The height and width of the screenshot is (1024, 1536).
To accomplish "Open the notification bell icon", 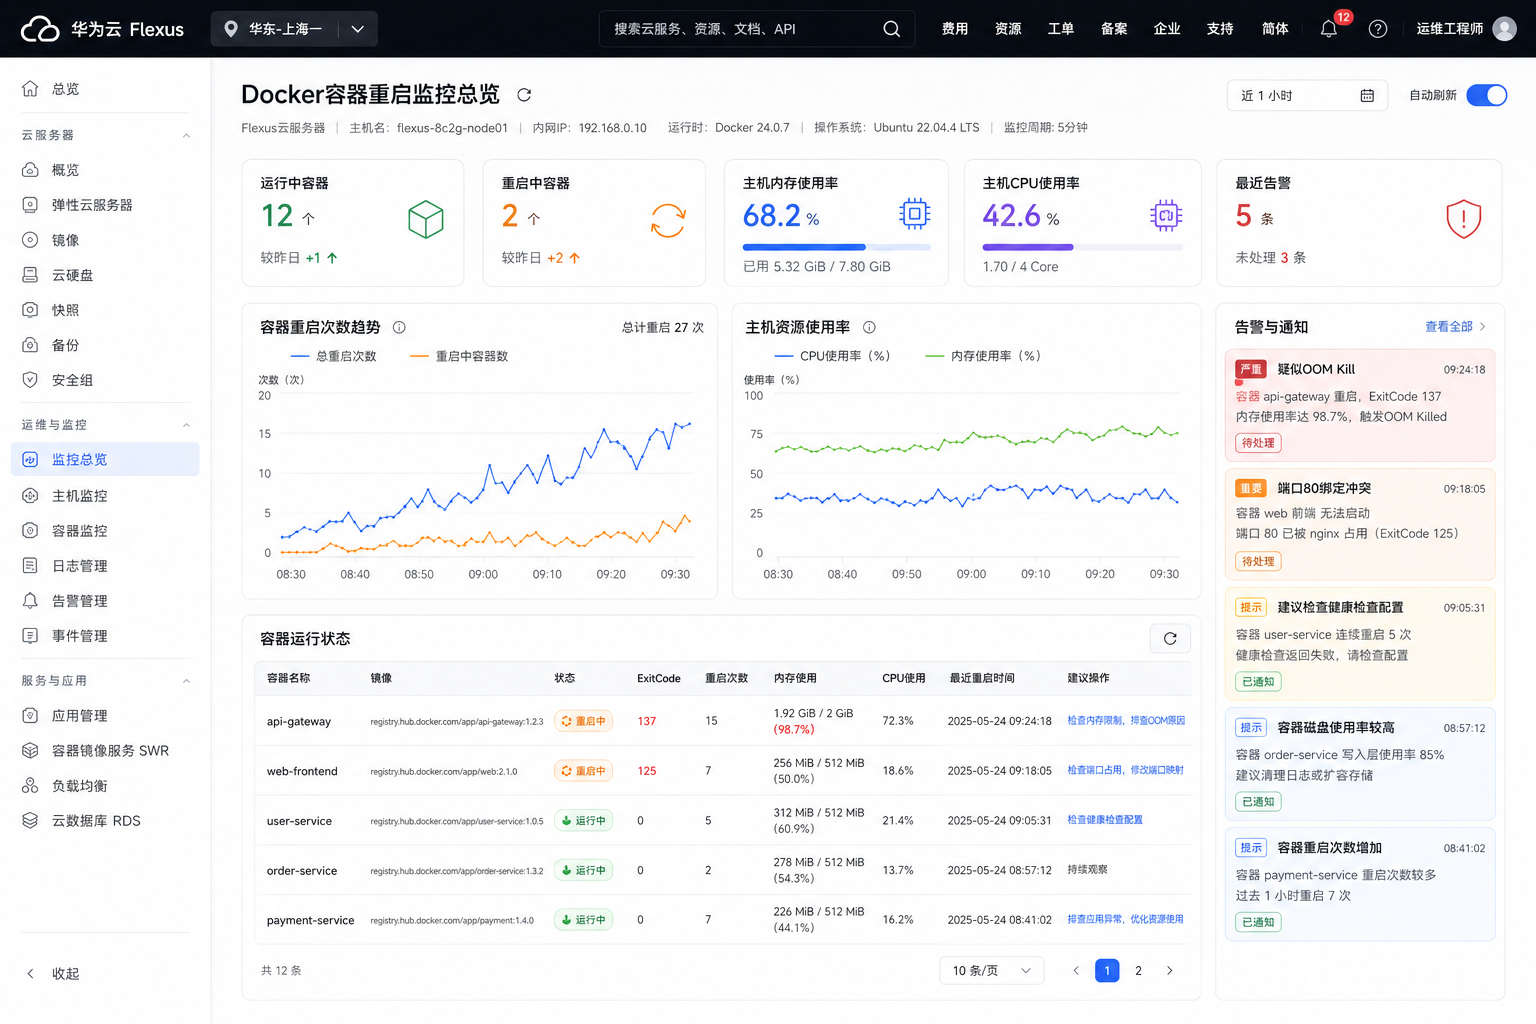I will coord(1328,29).
